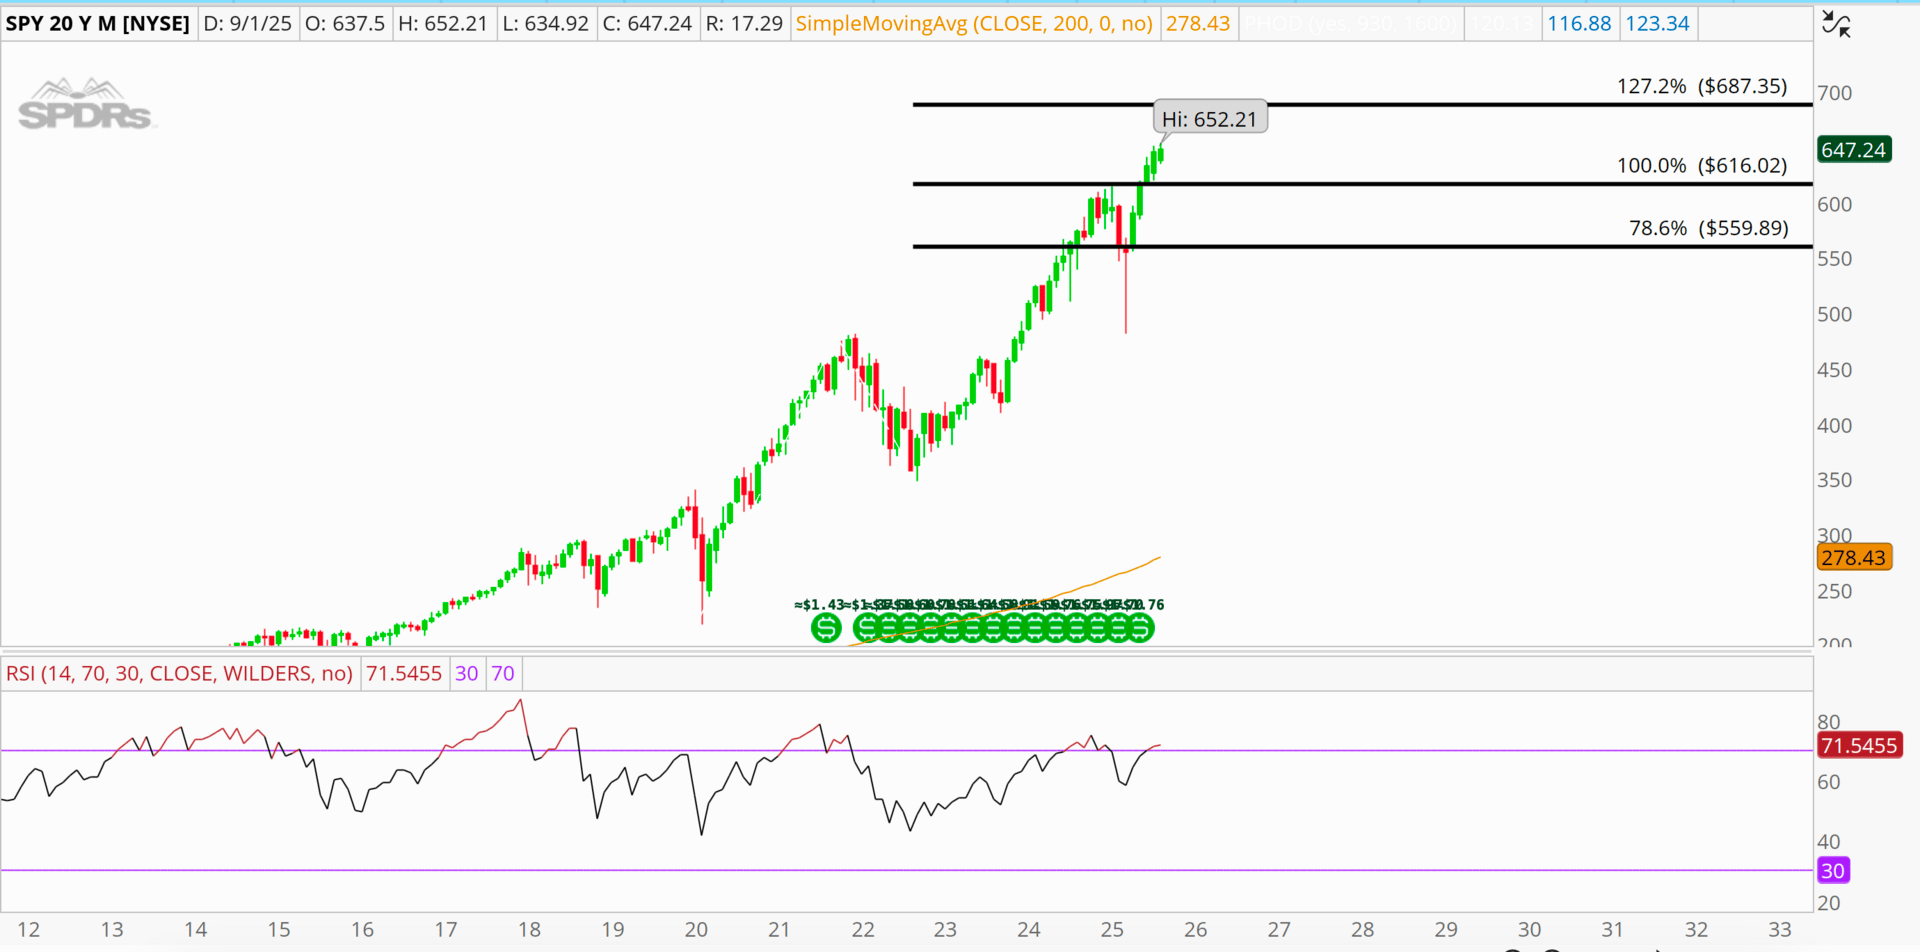This screenshot has height=952, width=1920.
Task: Click the orange 278.43 price axis tag
Action: pyautogui.click(x=1854, y=557)
